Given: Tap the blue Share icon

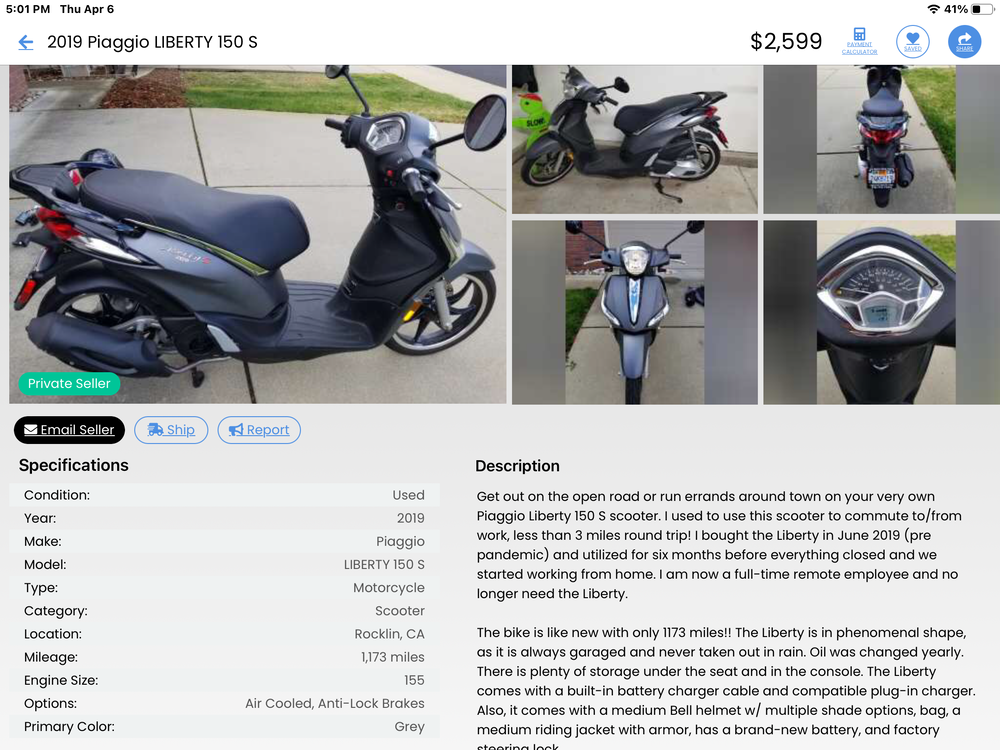Looking at the screenshot, I should point(964,41).
